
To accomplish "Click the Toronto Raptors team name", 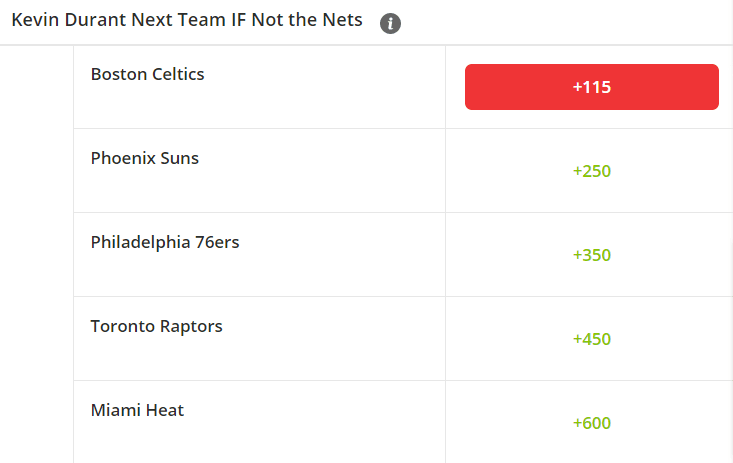I will [156, 326].
